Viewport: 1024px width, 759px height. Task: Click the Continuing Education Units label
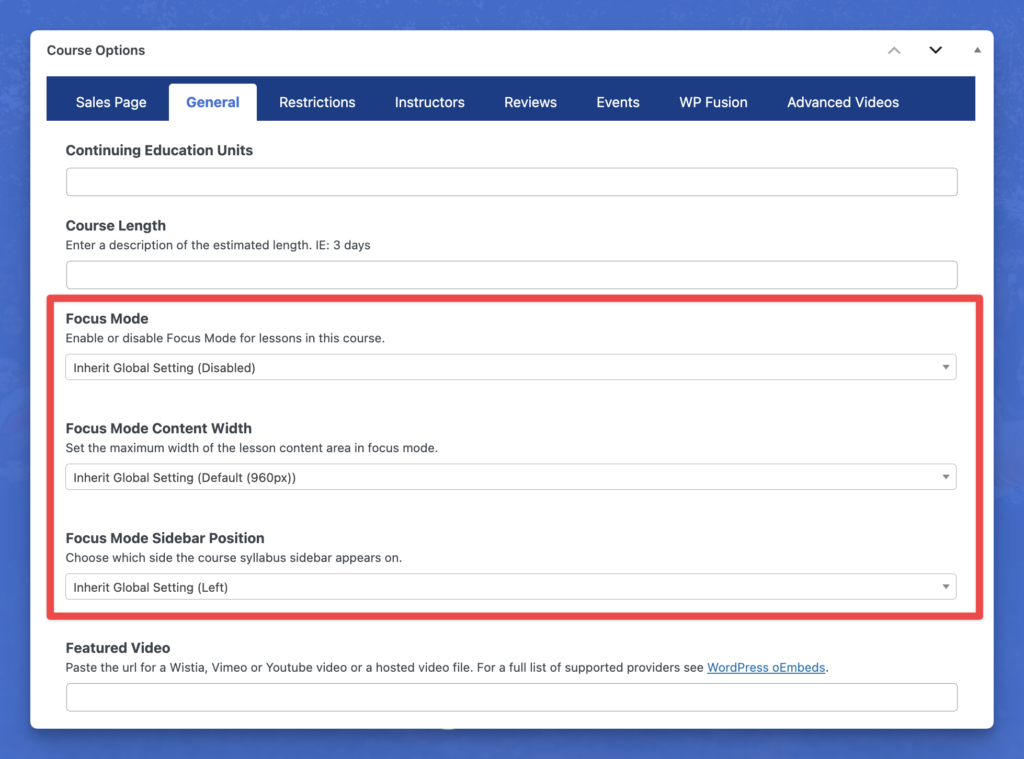point(159,150)
